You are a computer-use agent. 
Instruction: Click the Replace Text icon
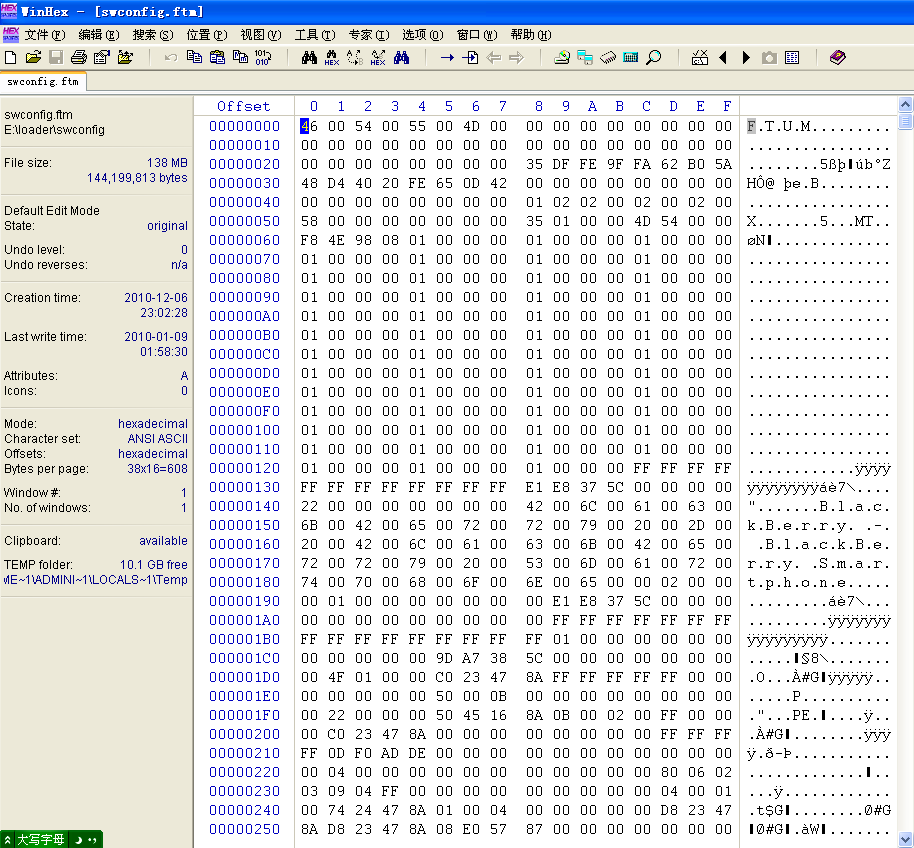coord(354,57)
